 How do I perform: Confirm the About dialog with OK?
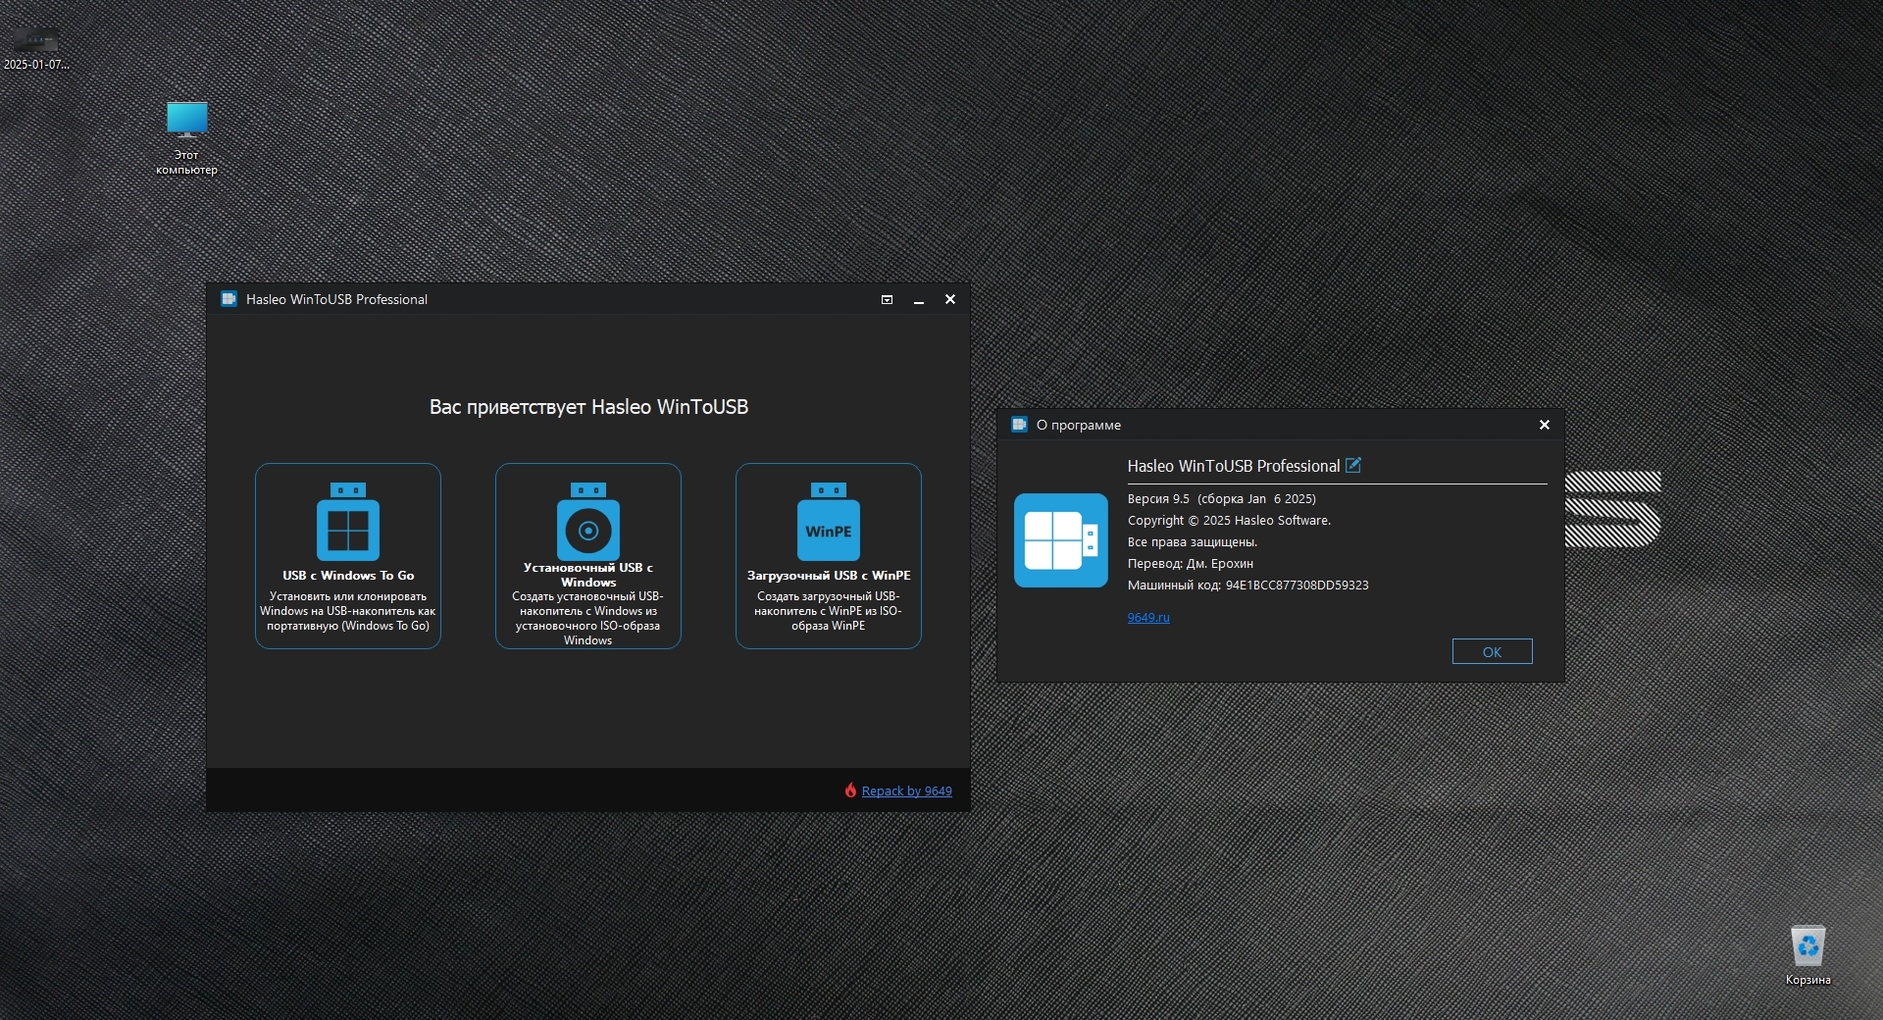click(x=1492, y=651)
